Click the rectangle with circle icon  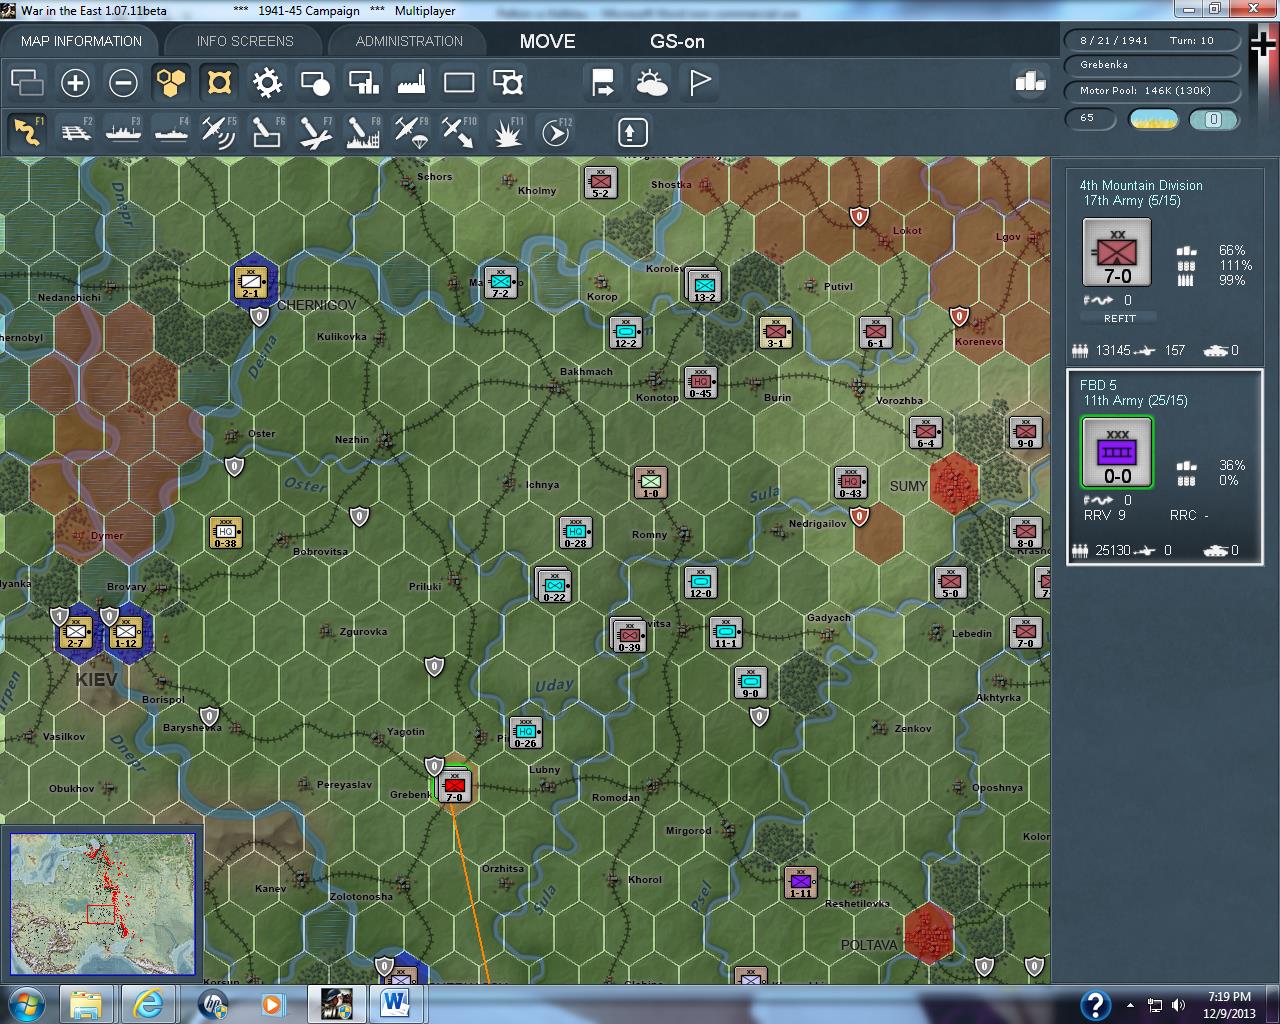tap(315, 82)
